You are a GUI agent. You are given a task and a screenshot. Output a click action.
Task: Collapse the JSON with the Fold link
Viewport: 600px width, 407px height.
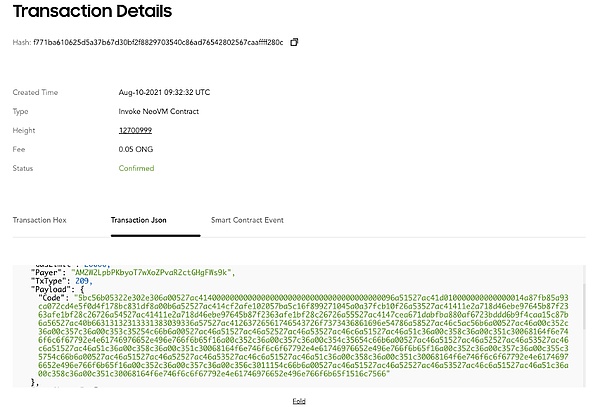(x=299, y=400)
